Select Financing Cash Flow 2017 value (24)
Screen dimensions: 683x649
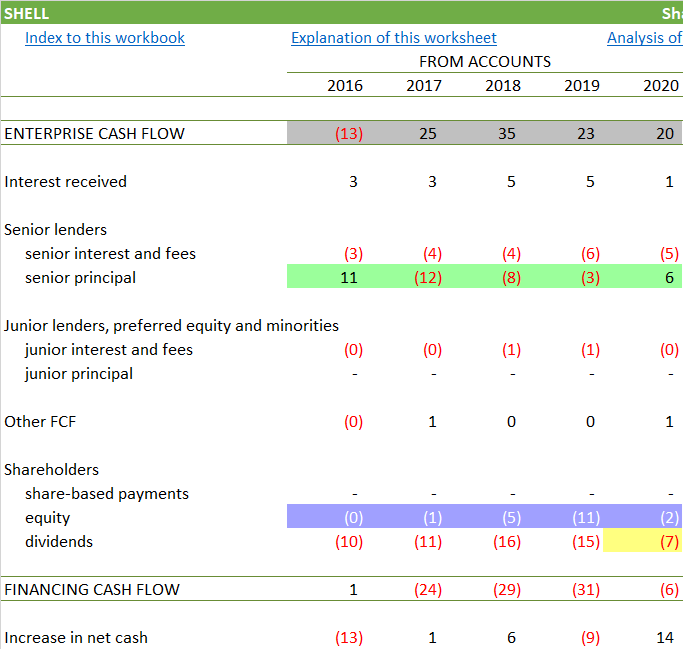click(x=428, y=589)
